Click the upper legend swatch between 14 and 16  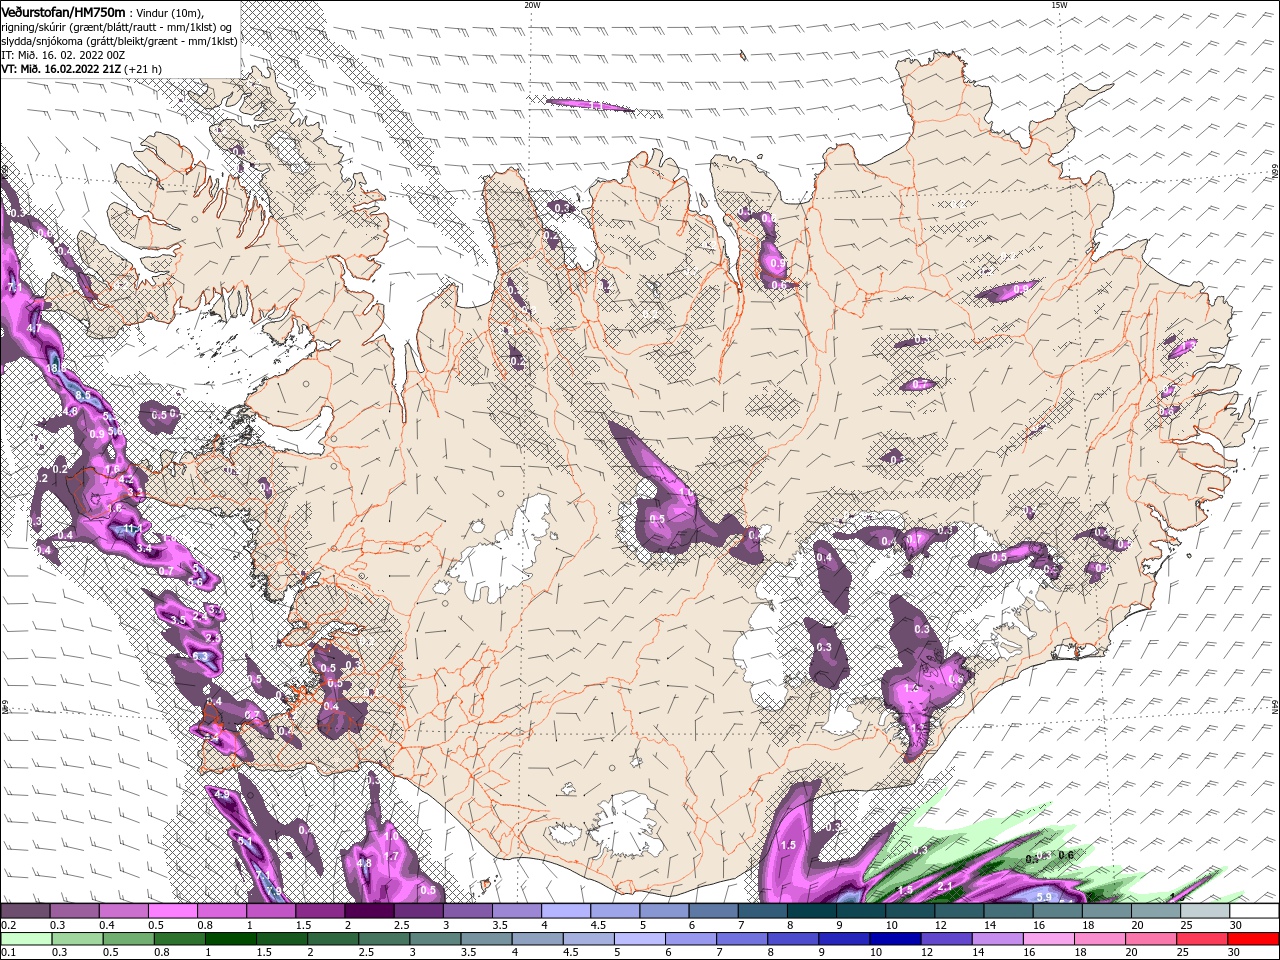(x=1009, y=911)
